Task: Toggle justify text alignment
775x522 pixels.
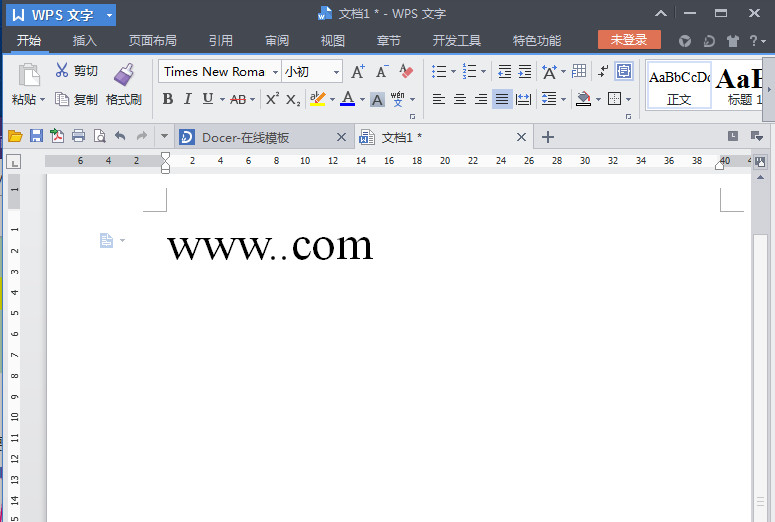Action: tap(501, 99)
